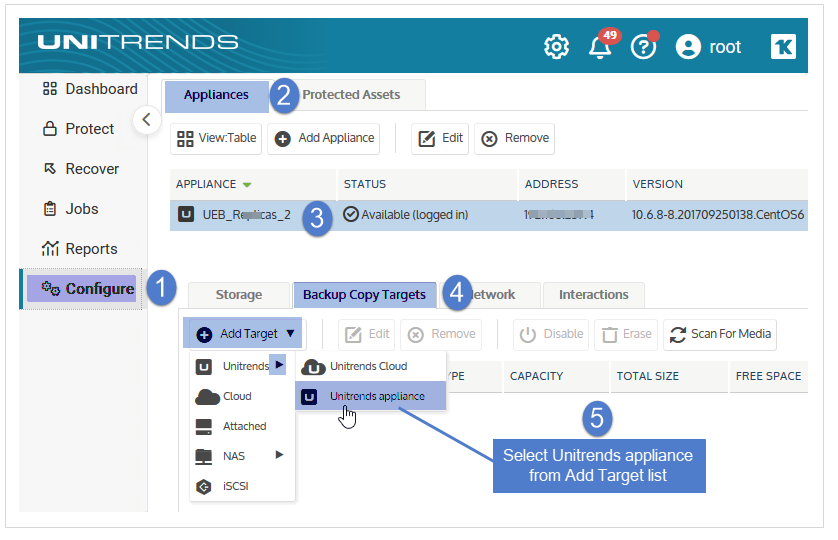This screenshot has height=540, width=838.
Task: Open the notifications bell with 49 alerts
Action: (x=601, y=45)
